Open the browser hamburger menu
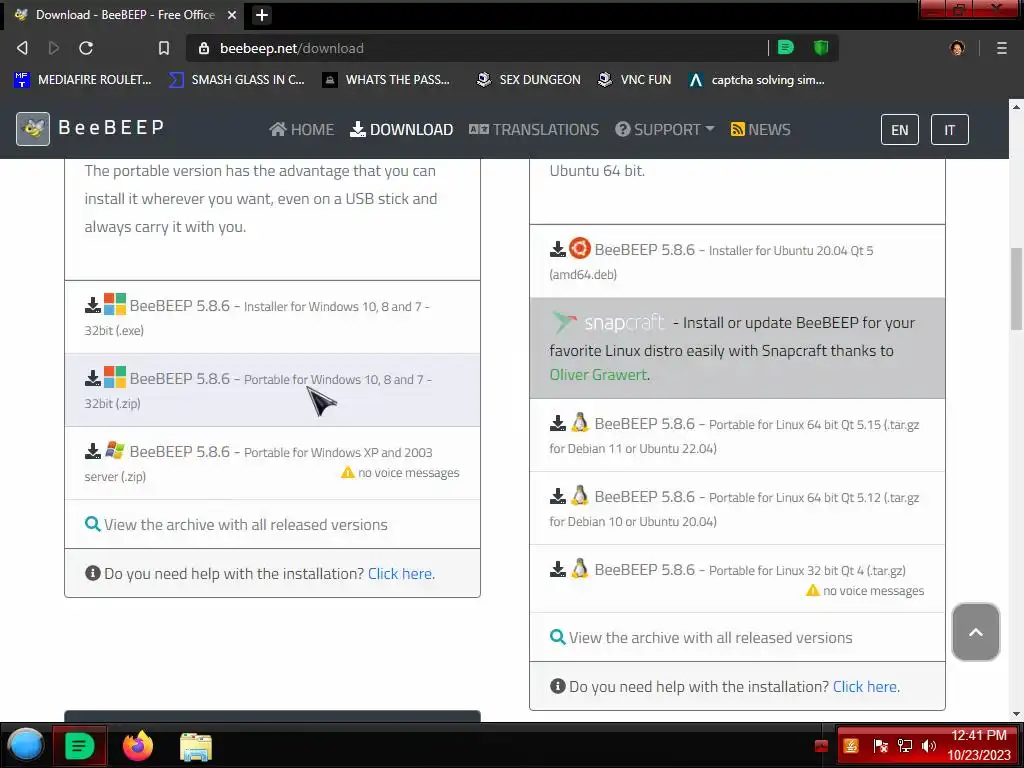1024x768 pixels. 1002,48
